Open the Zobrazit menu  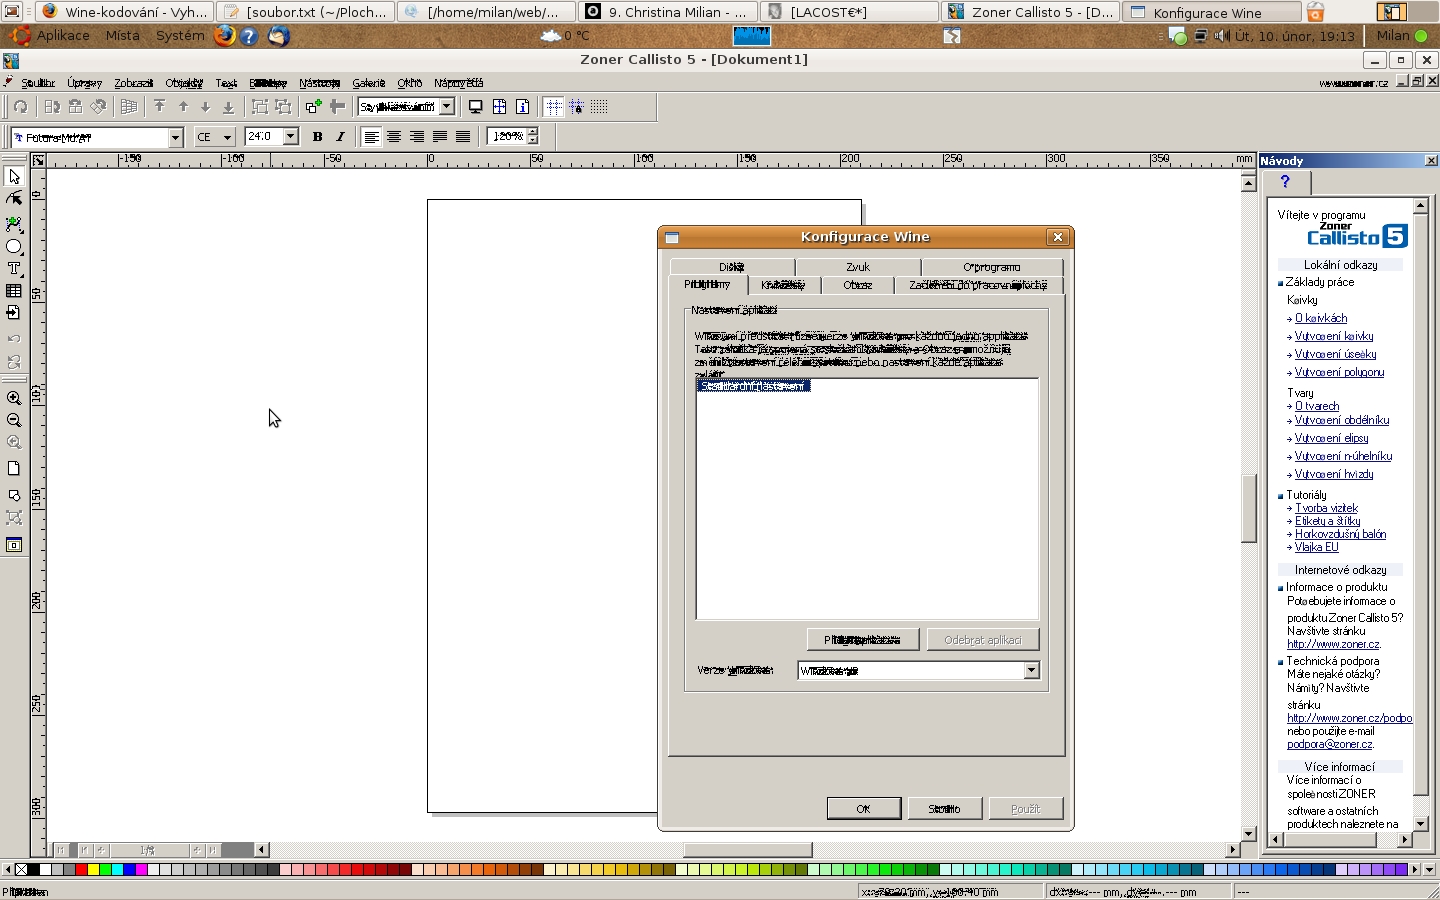click(x=133, y=83)
